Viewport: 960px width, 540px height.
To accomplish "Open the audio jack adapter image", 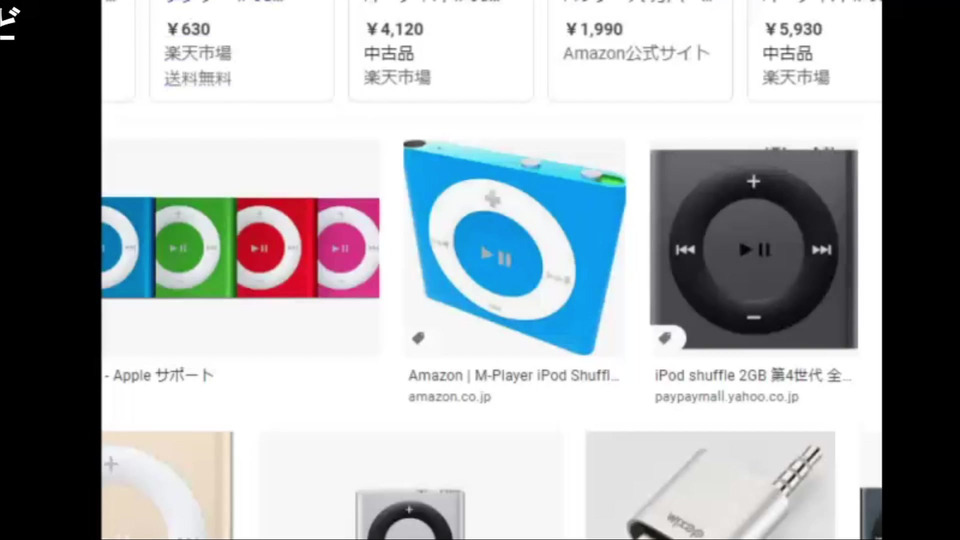I will [710, 486].
